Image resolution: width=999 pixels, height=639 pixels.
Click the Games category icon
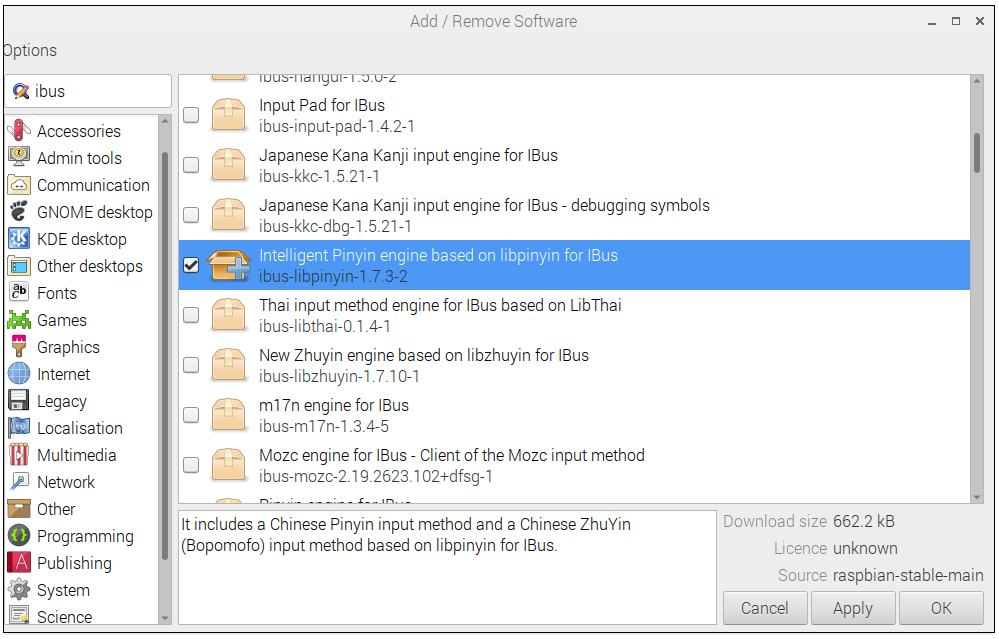[19, 319]
